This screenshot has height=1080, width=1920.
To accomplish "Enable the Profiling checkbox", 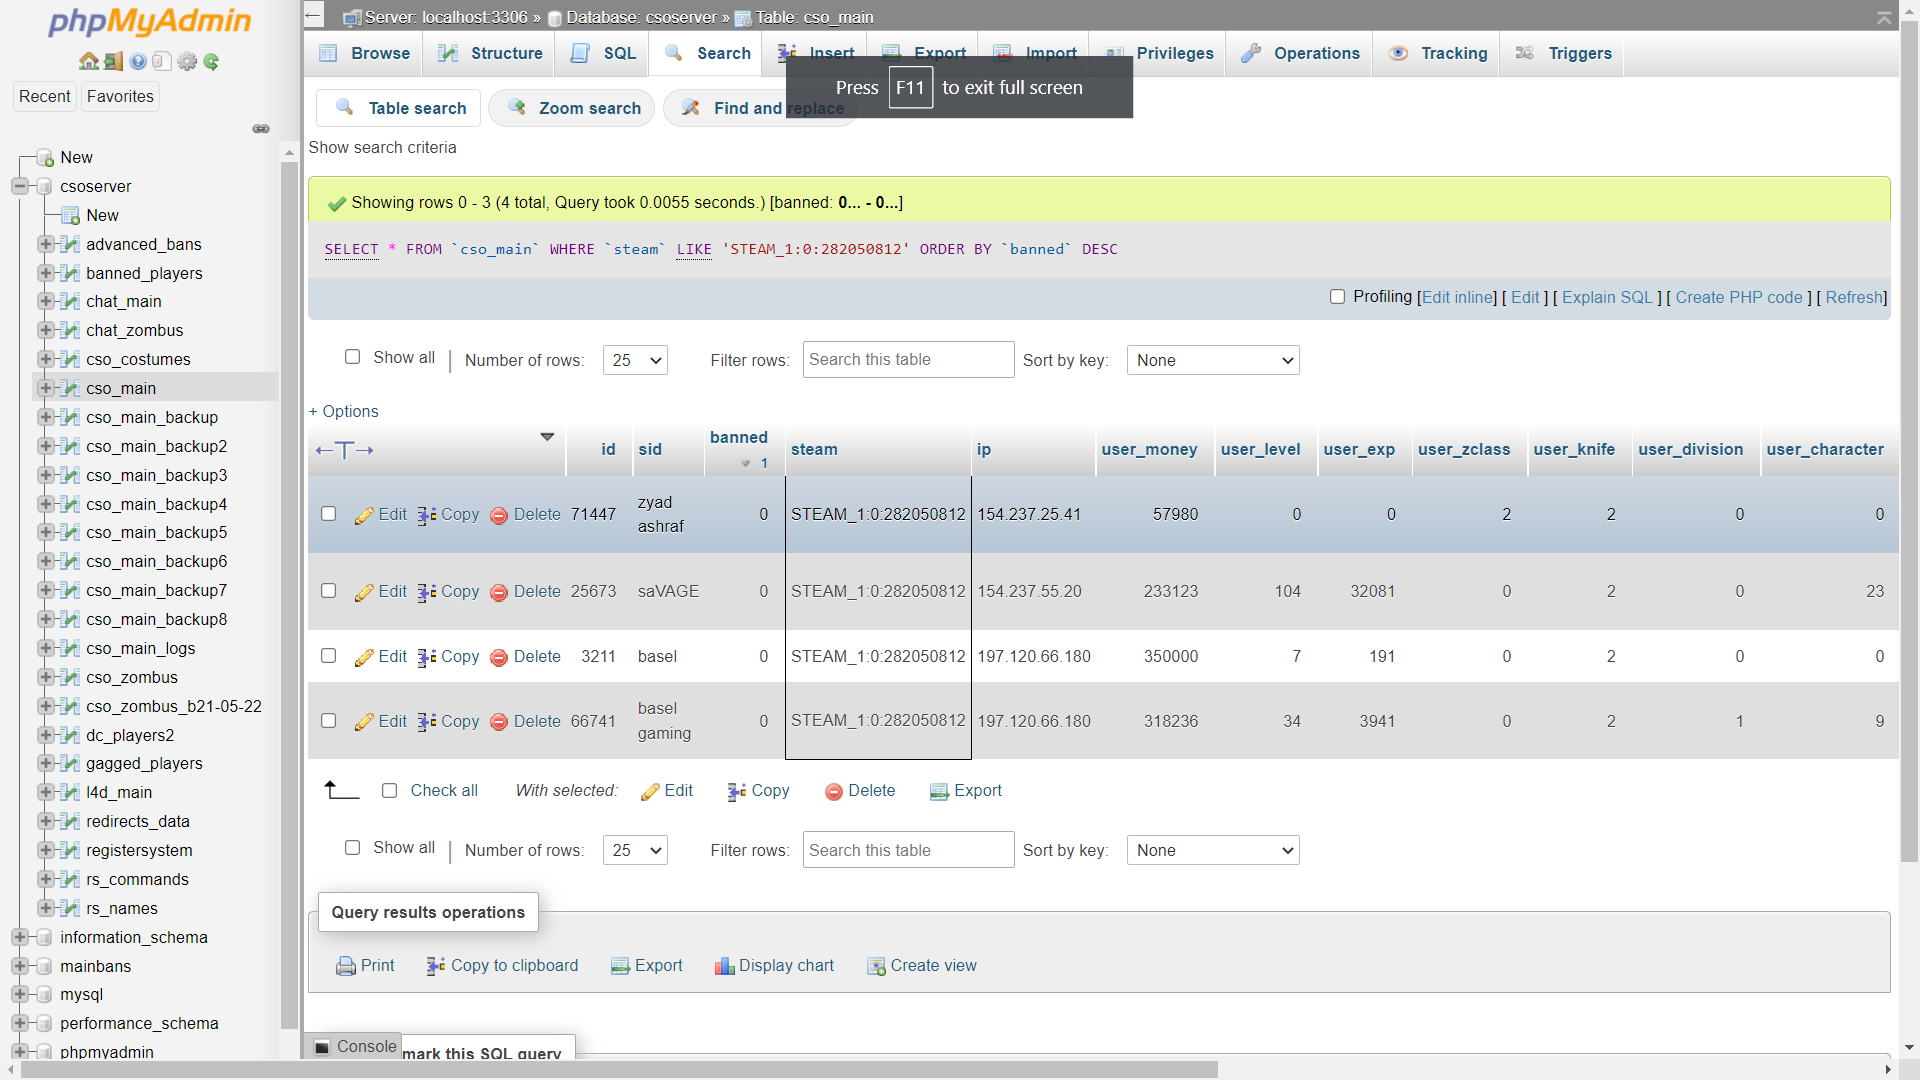I will pos(1337,297).
